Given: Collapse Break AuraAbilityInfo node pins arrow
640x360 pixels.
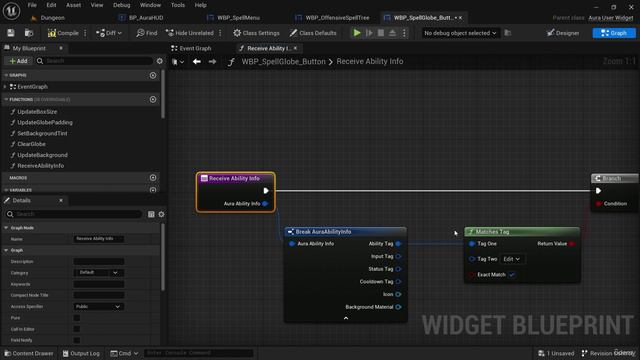Looking at the screenshot, I should point(346,318).
